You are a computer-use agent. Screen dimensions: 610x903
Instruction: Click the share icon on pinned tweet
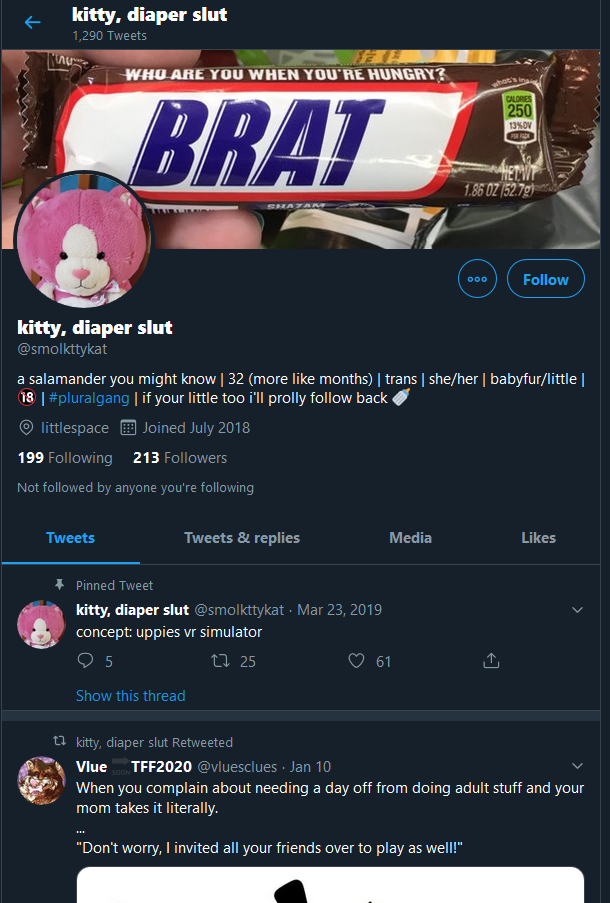pyautogui.click(x=491, y=661)
